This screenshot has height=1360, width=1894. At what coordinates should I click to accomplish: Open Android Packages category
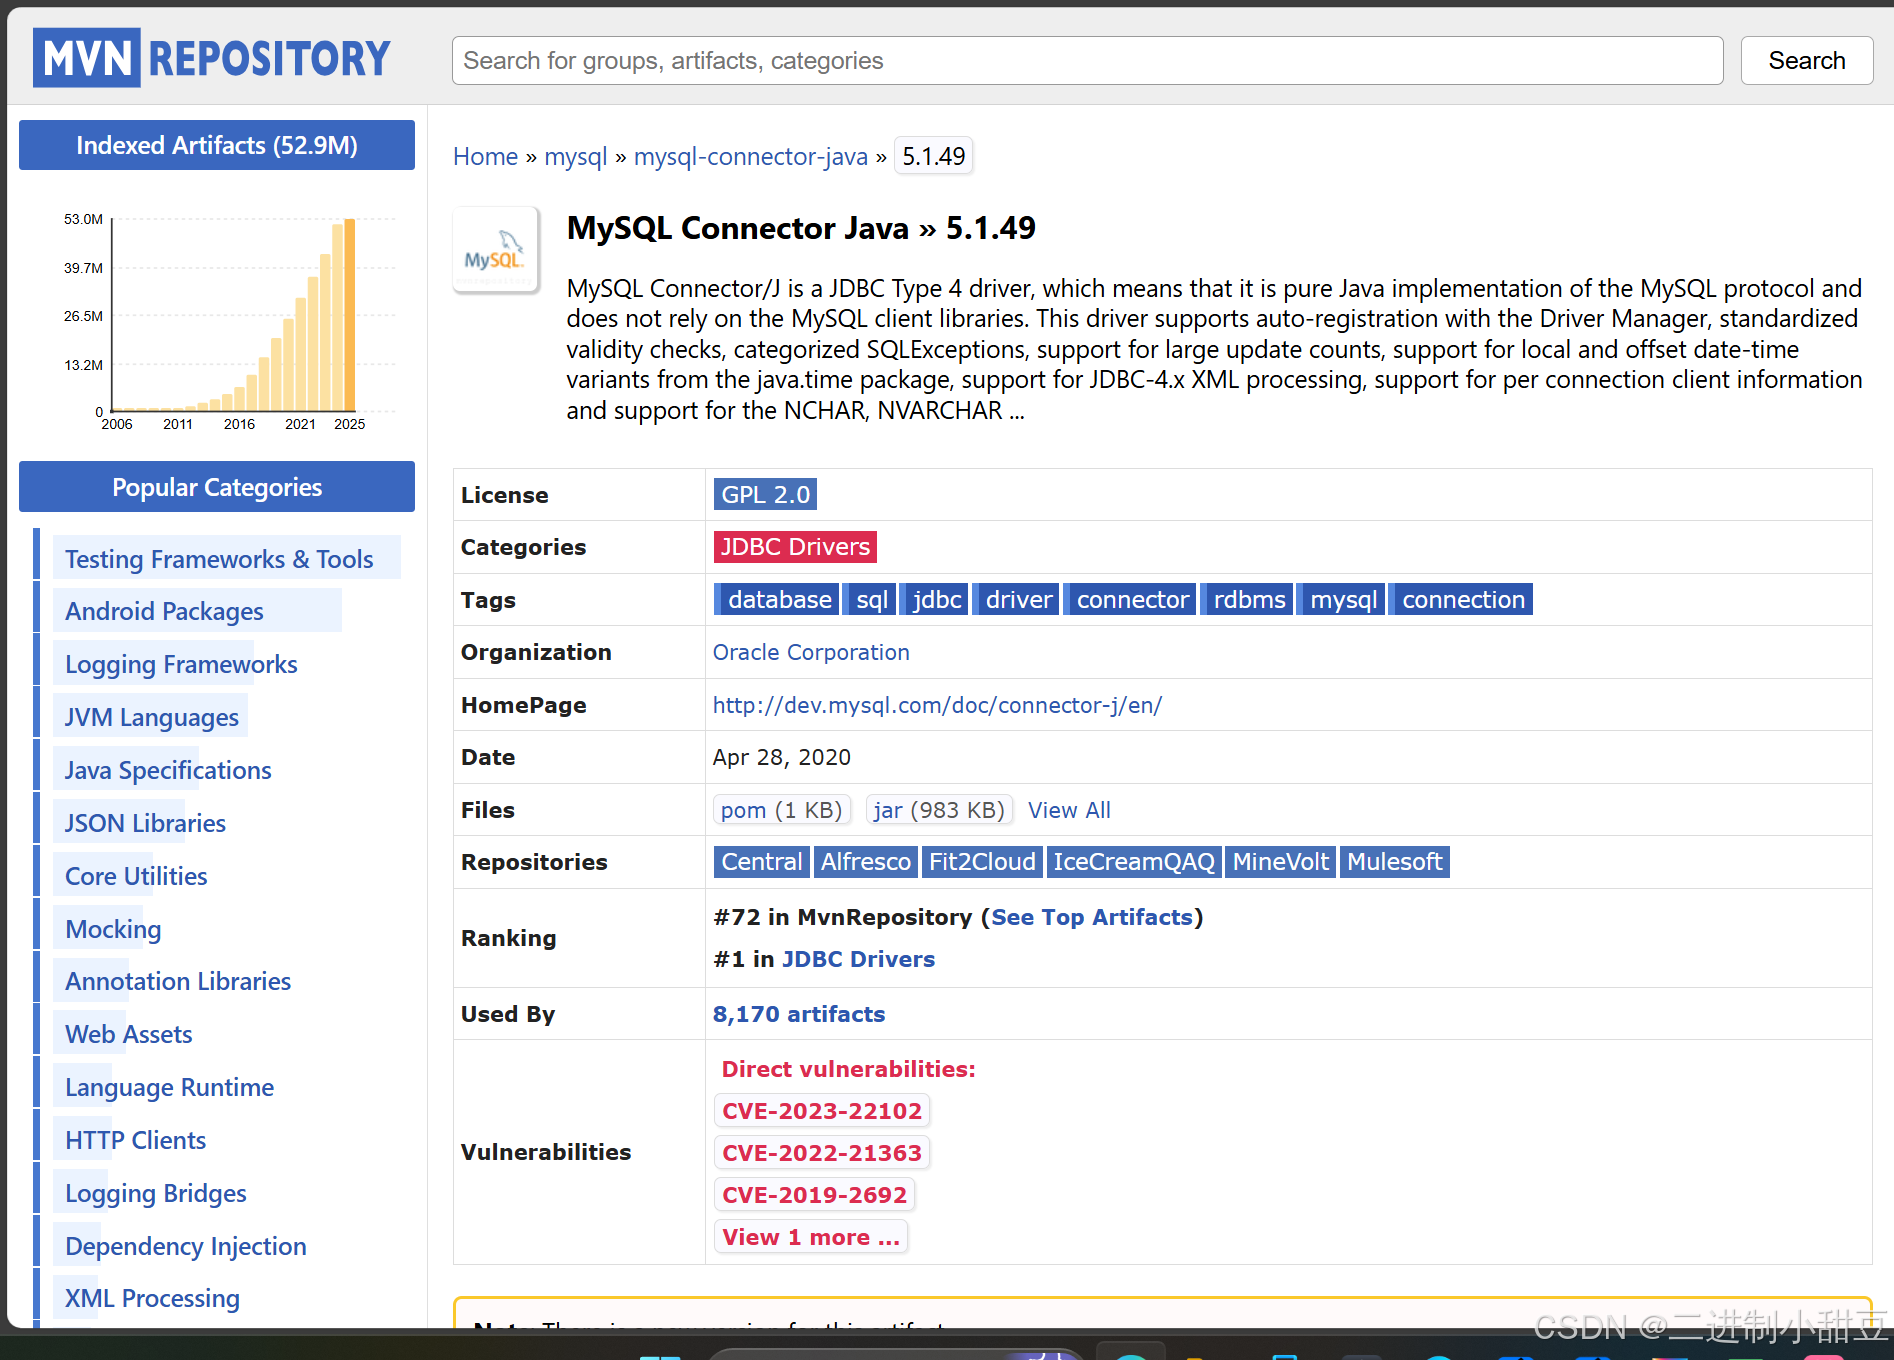(164, 611)
